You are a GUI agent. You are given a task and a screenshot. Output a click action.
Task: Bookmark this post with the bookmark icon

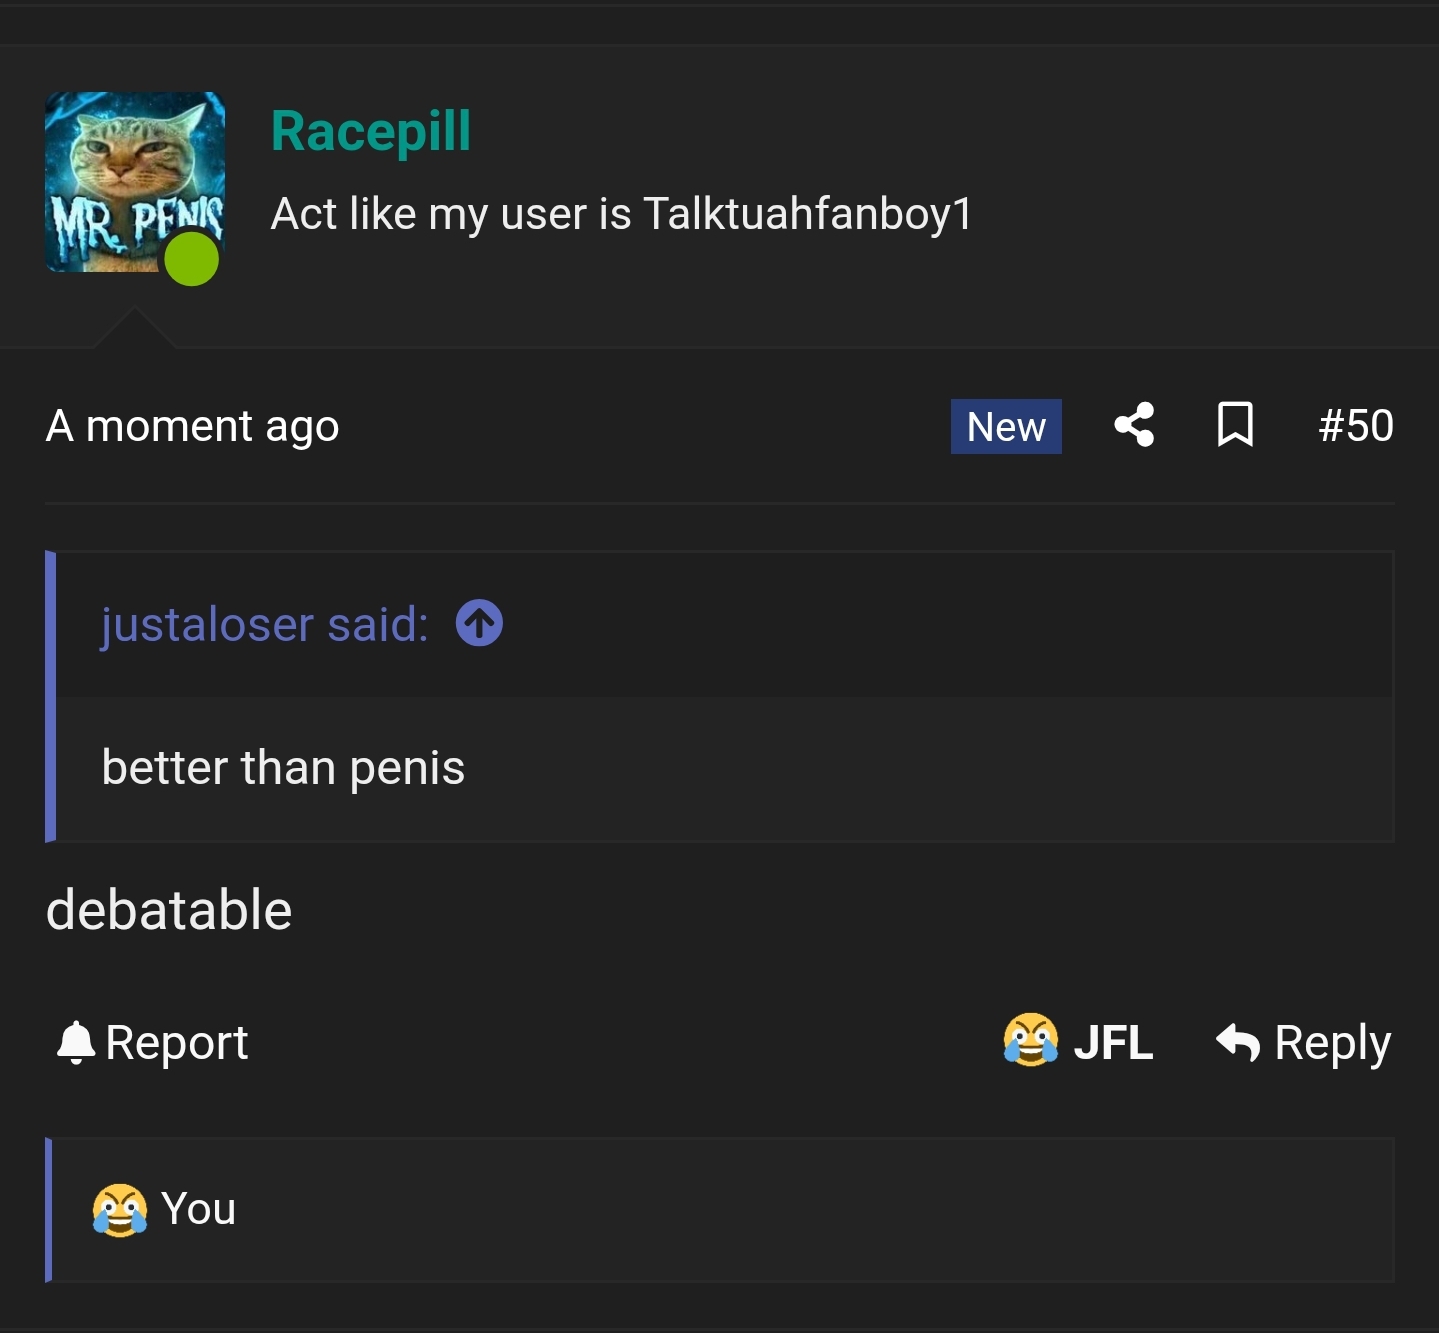tap(1235, 424)
